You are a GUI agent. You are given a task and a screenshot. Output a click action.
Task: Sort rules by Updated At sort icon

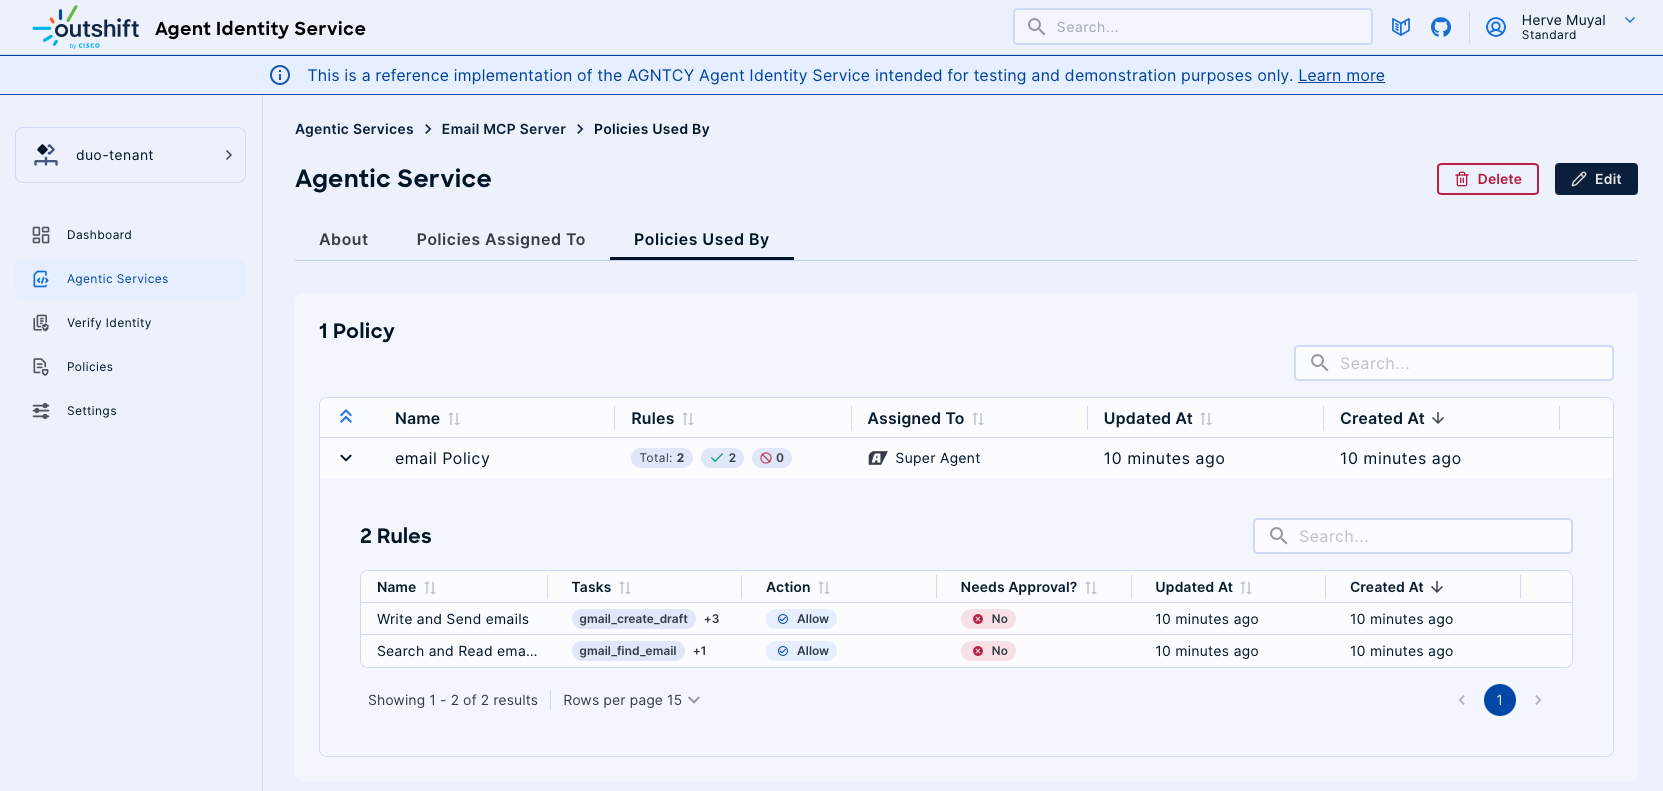pyautogui.click(x=1246, y=588)
